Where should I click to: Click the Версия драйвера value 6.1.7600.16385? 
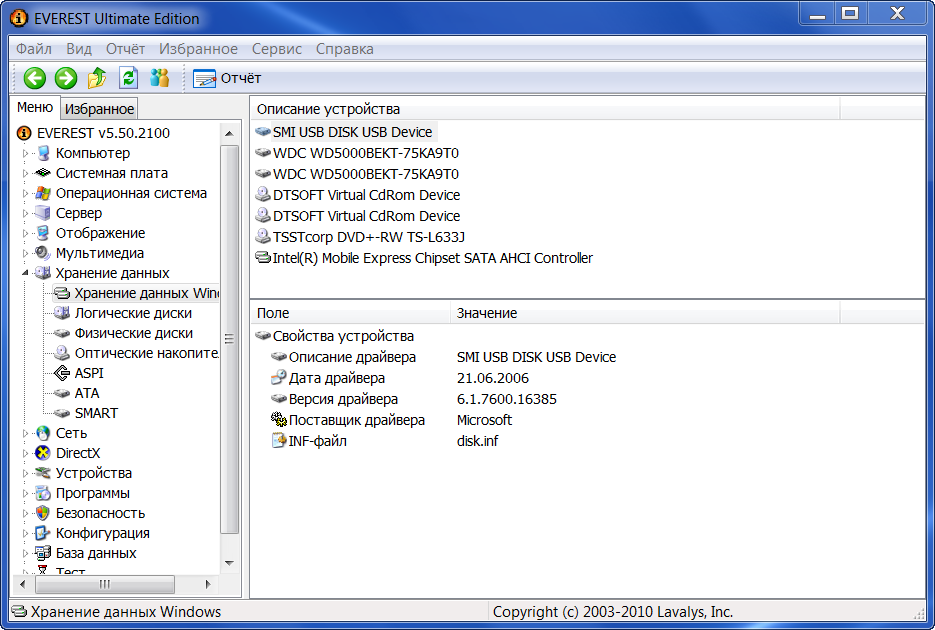point(506,399)
